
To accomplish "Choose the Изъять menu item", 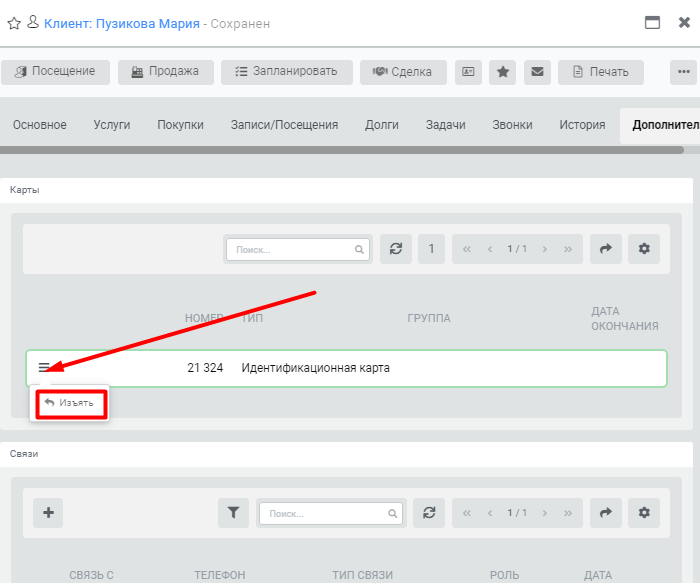I will click(71, 403).
